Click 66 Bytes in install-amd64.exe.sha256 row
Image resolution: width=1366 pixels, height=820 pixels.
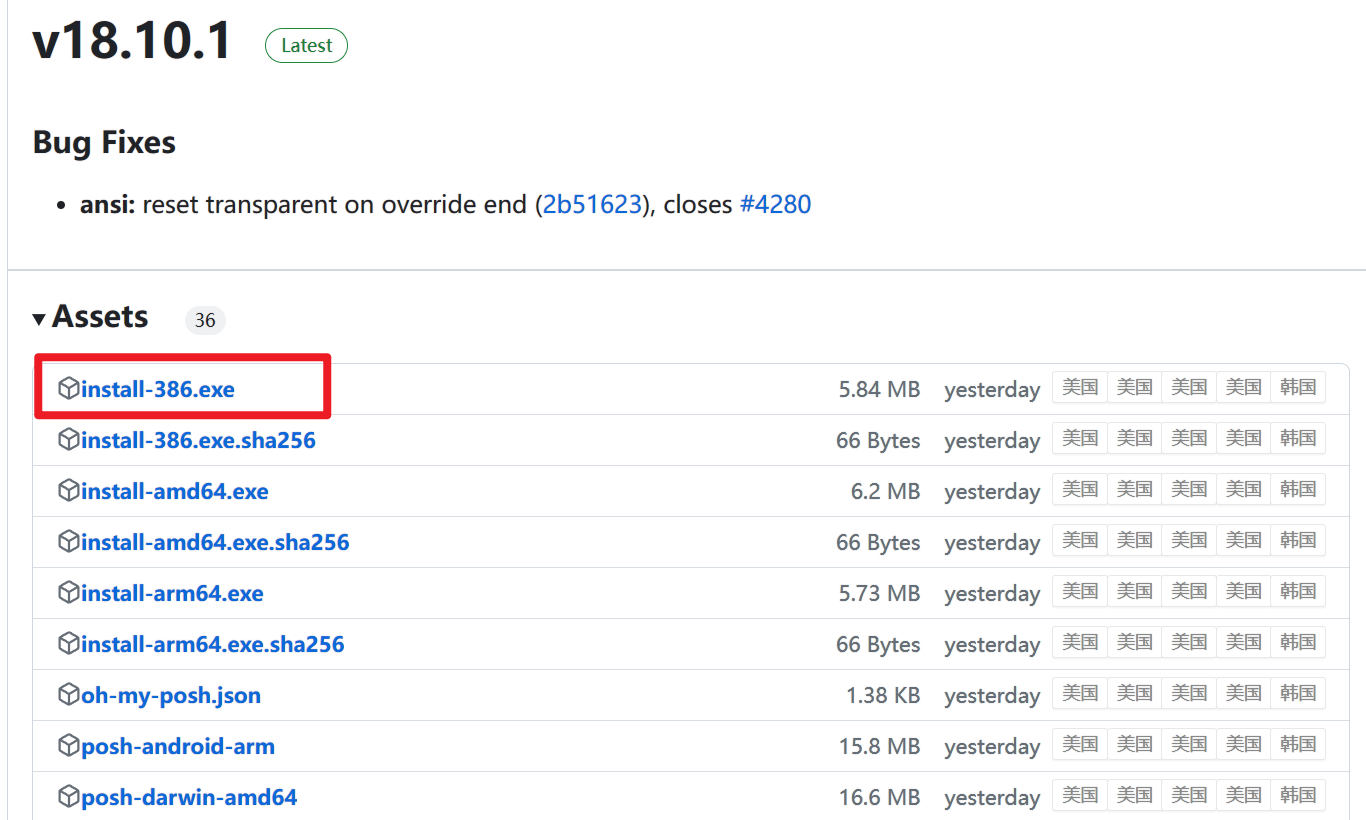878,542
